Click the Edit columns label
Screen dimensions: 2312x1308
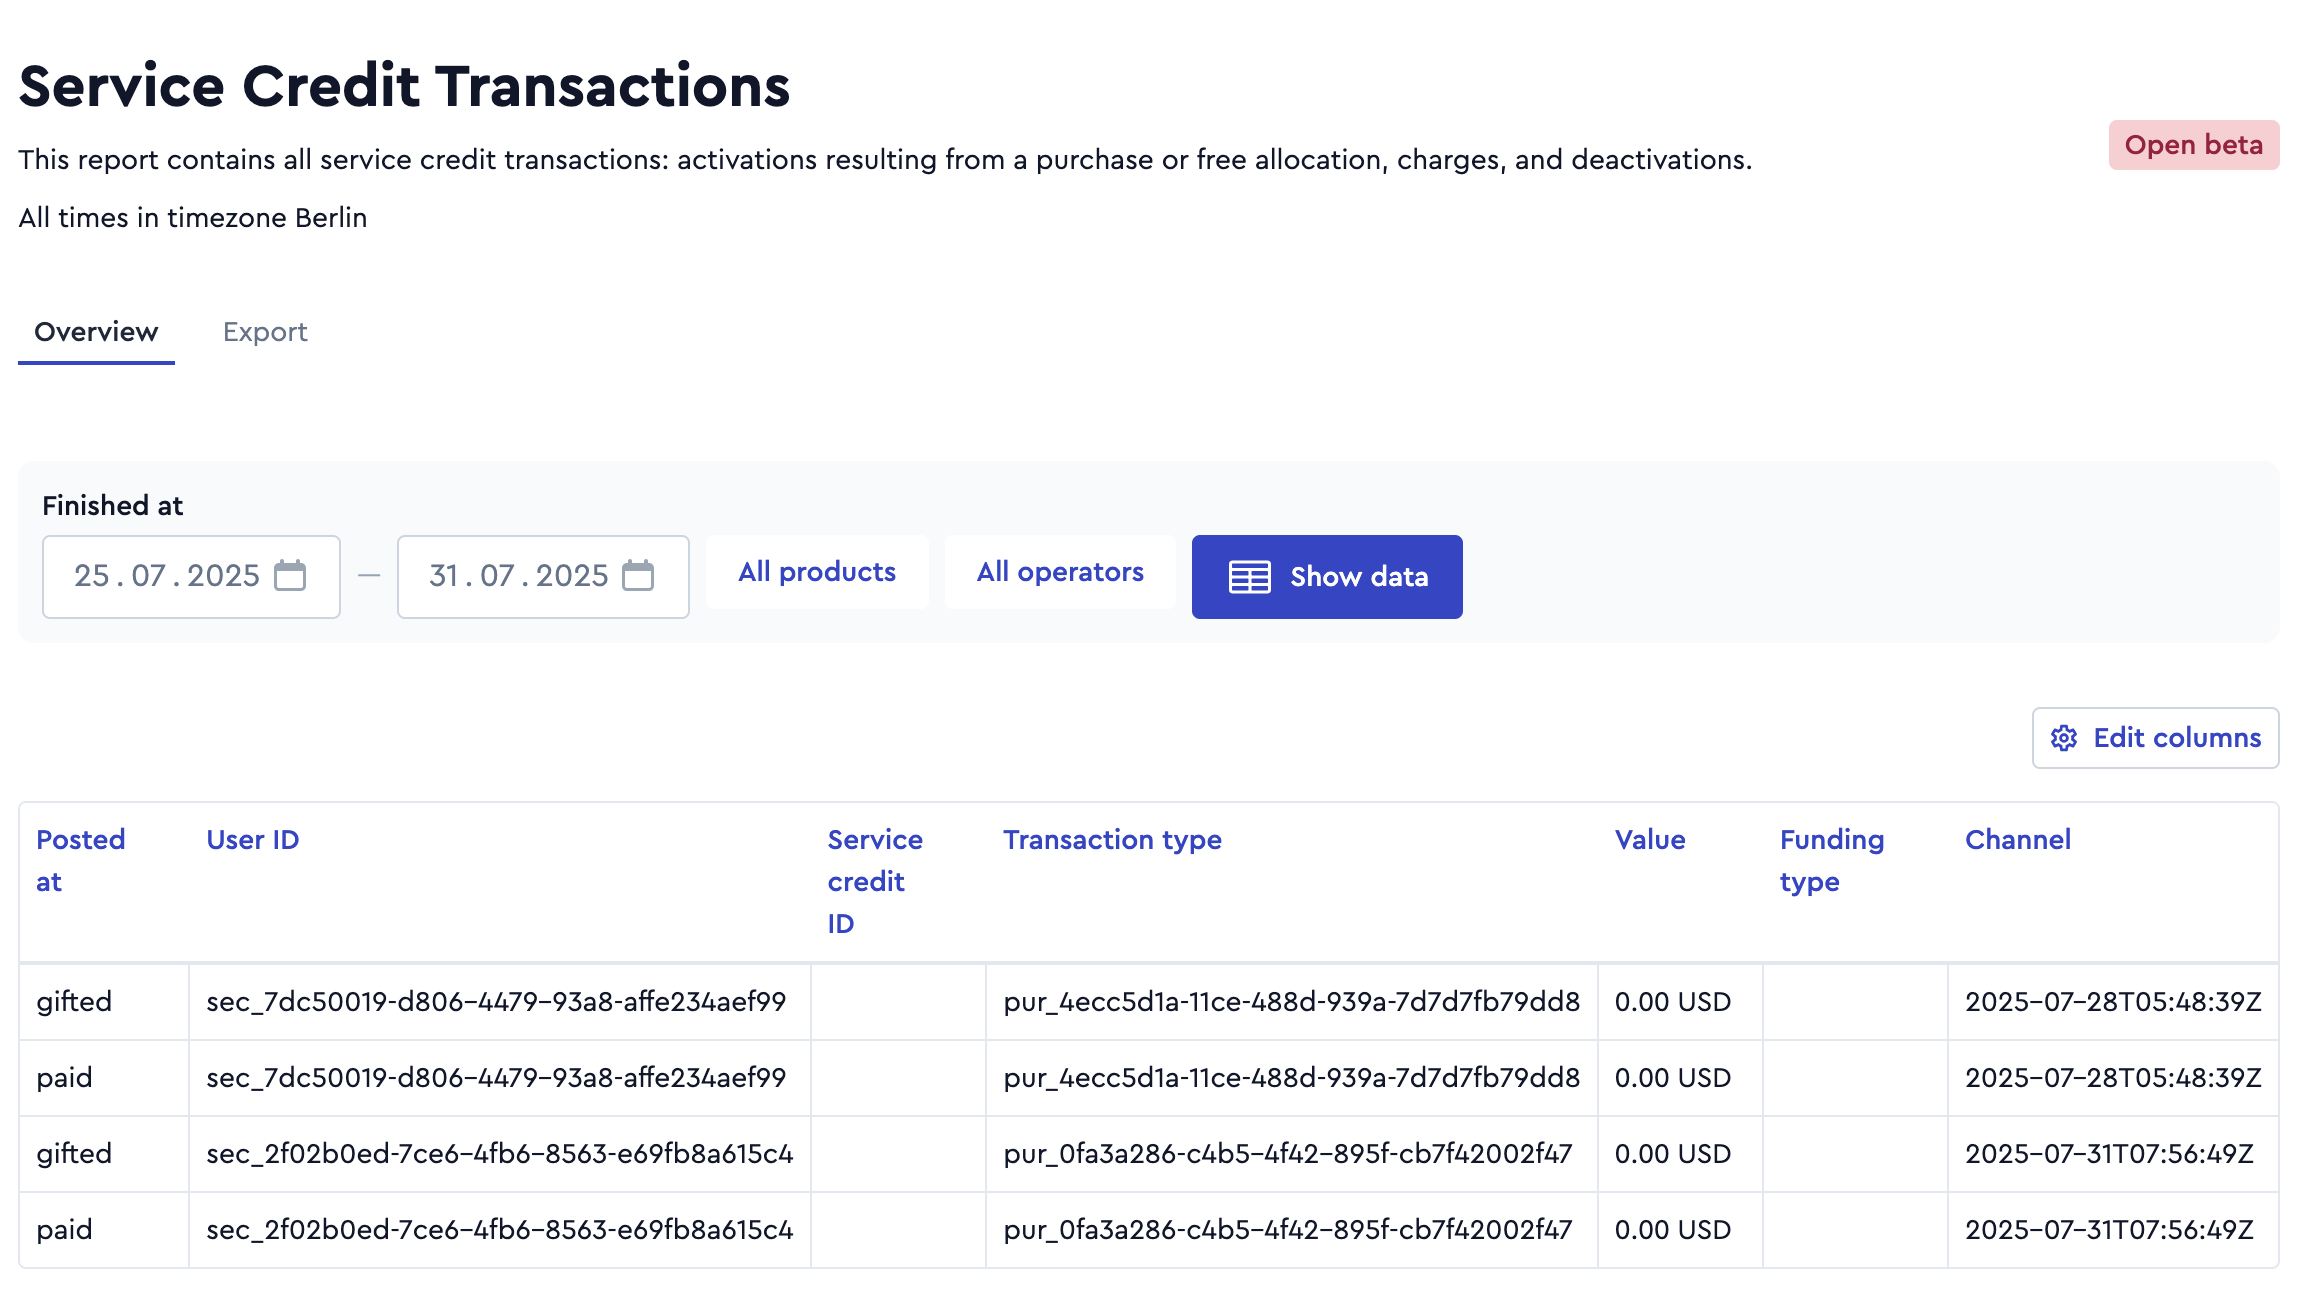click(2177, 738)
